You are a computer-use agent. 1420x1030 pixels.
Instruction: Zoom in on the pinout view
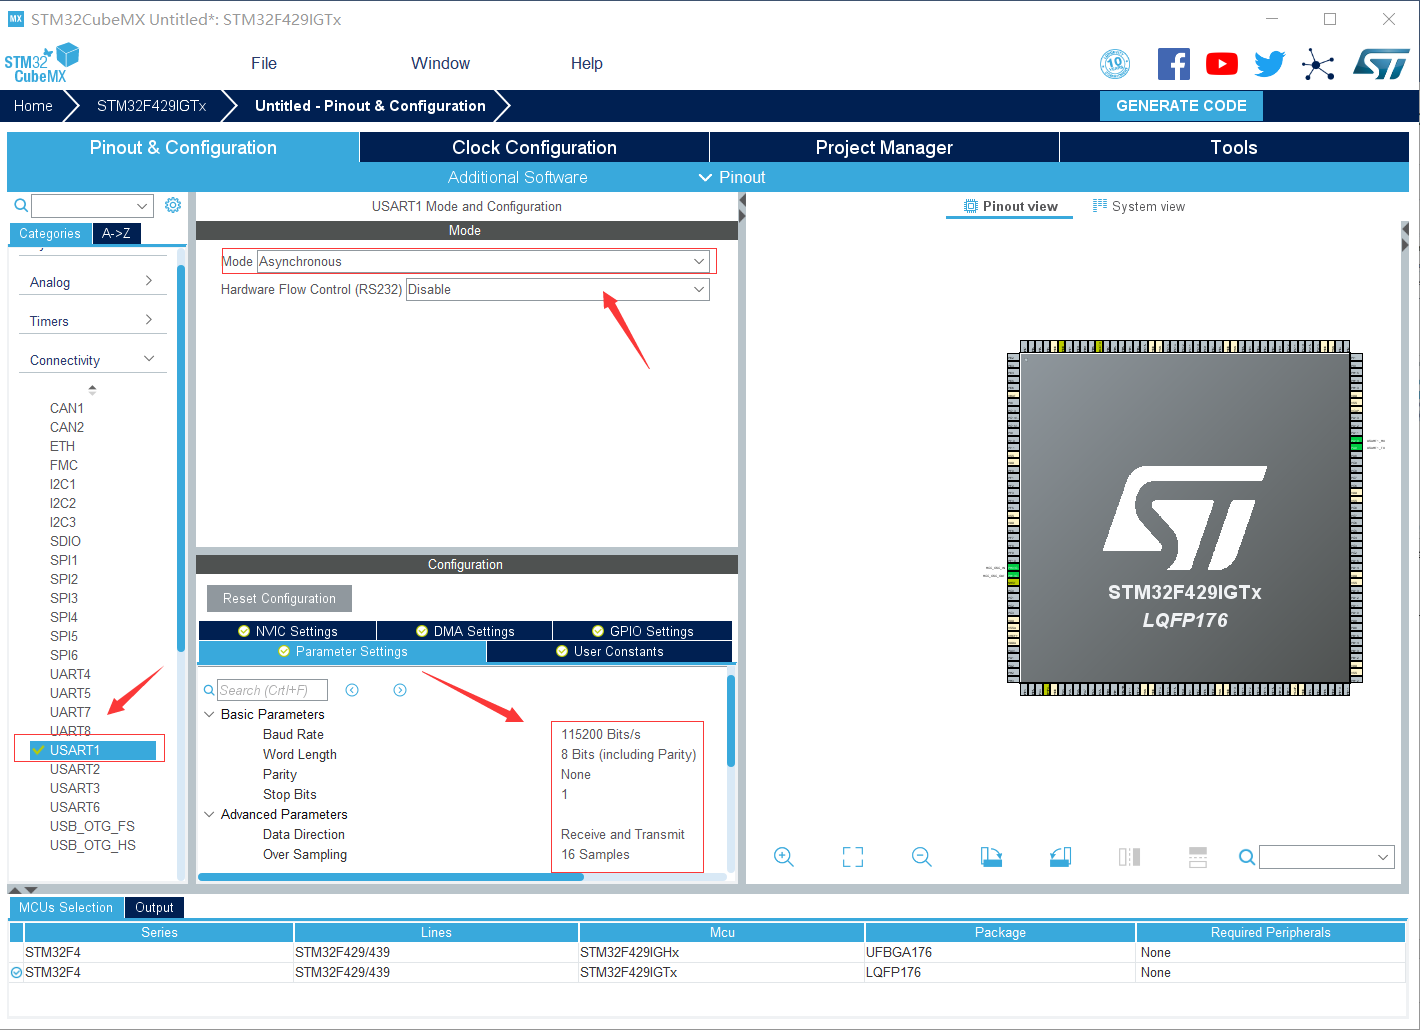tap(784, 857)
